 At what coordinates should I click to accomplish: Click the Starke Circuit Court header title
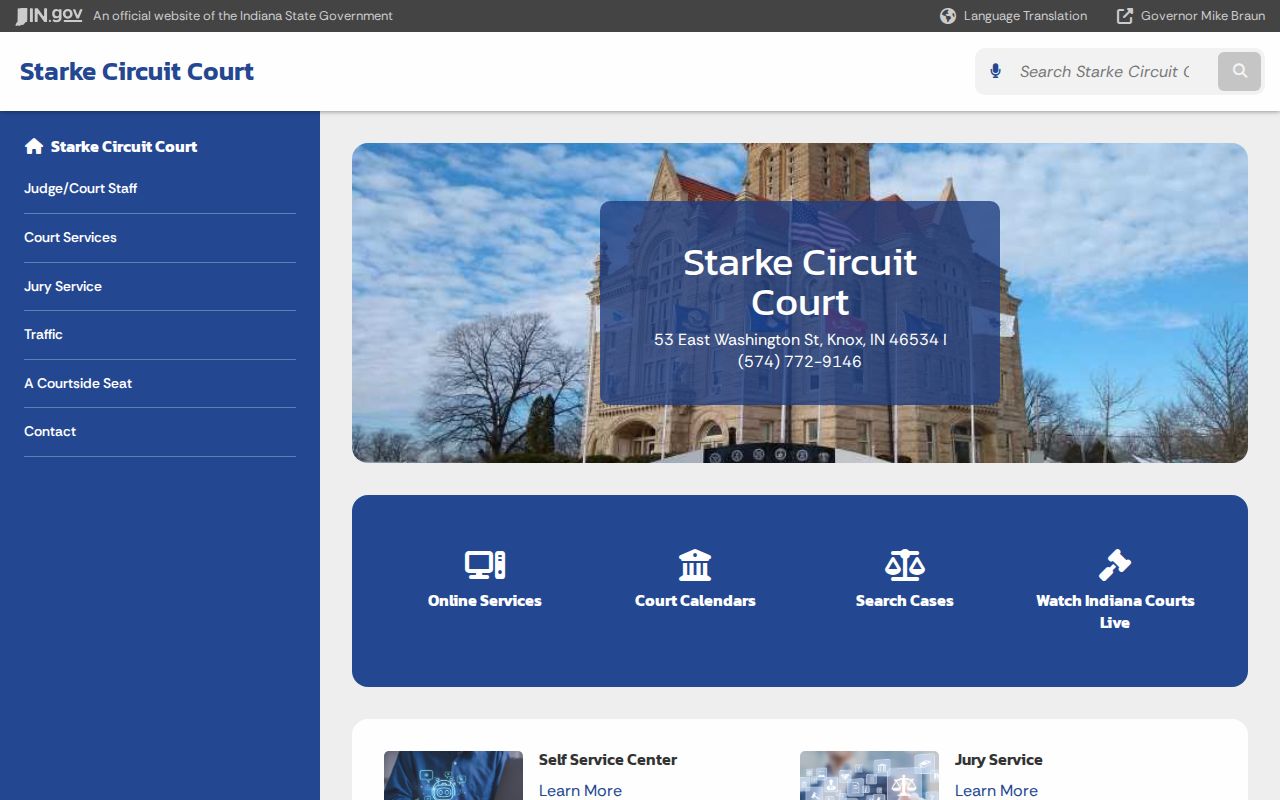tap(137, 71)
